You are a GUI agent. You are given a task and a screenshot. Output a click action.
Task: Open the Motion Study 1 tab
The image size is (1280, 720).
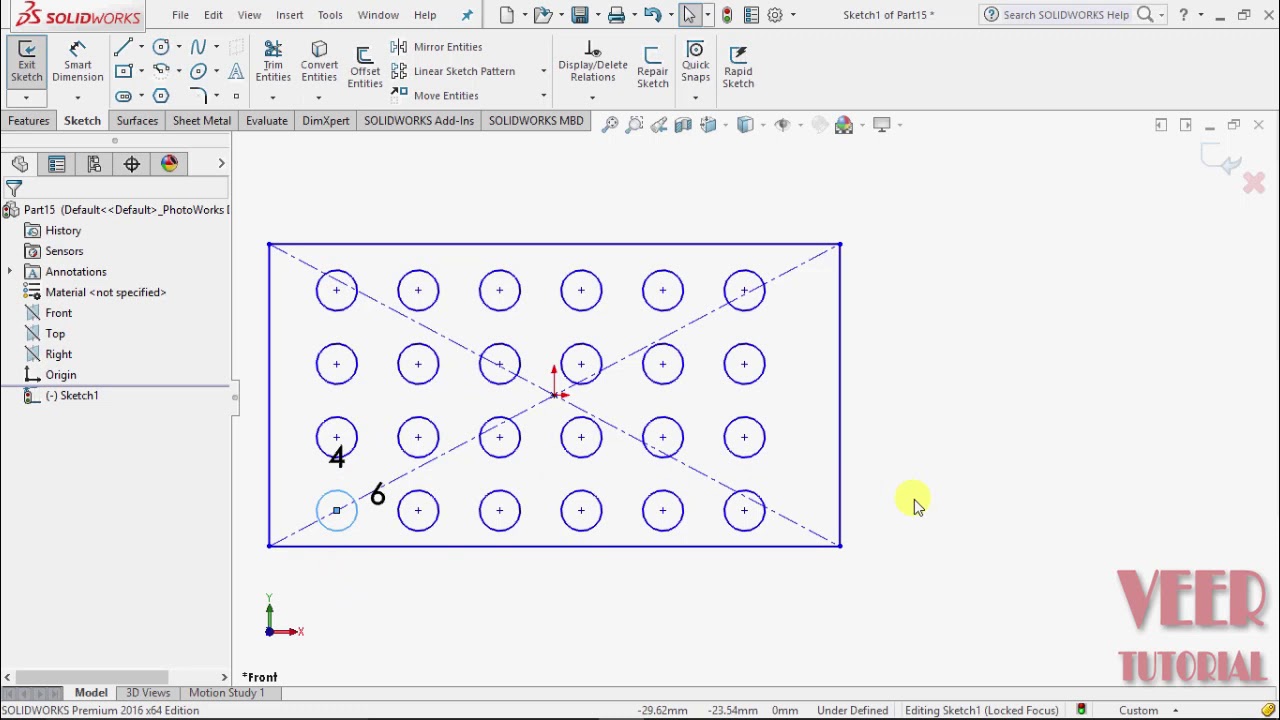[x=227, y=693]
